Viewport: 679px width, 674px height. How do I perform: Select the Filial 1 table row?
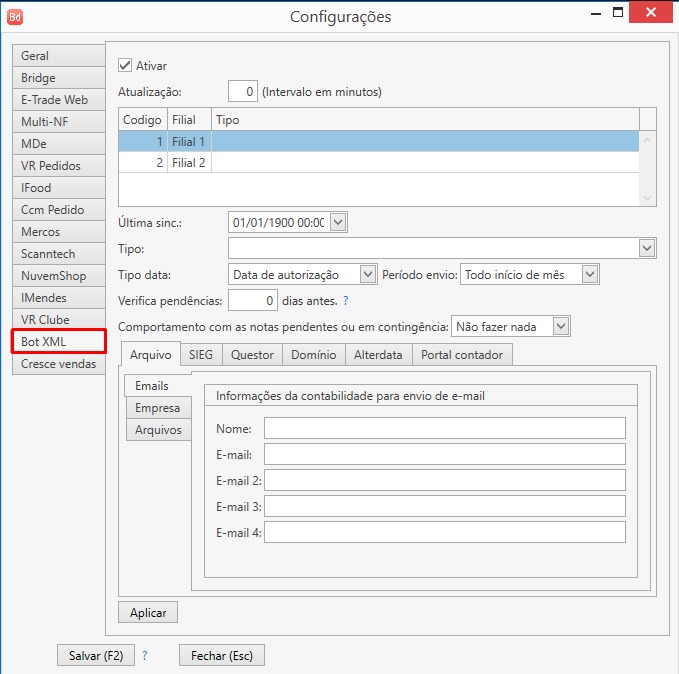pyautogui.click(x=379, y=141)
